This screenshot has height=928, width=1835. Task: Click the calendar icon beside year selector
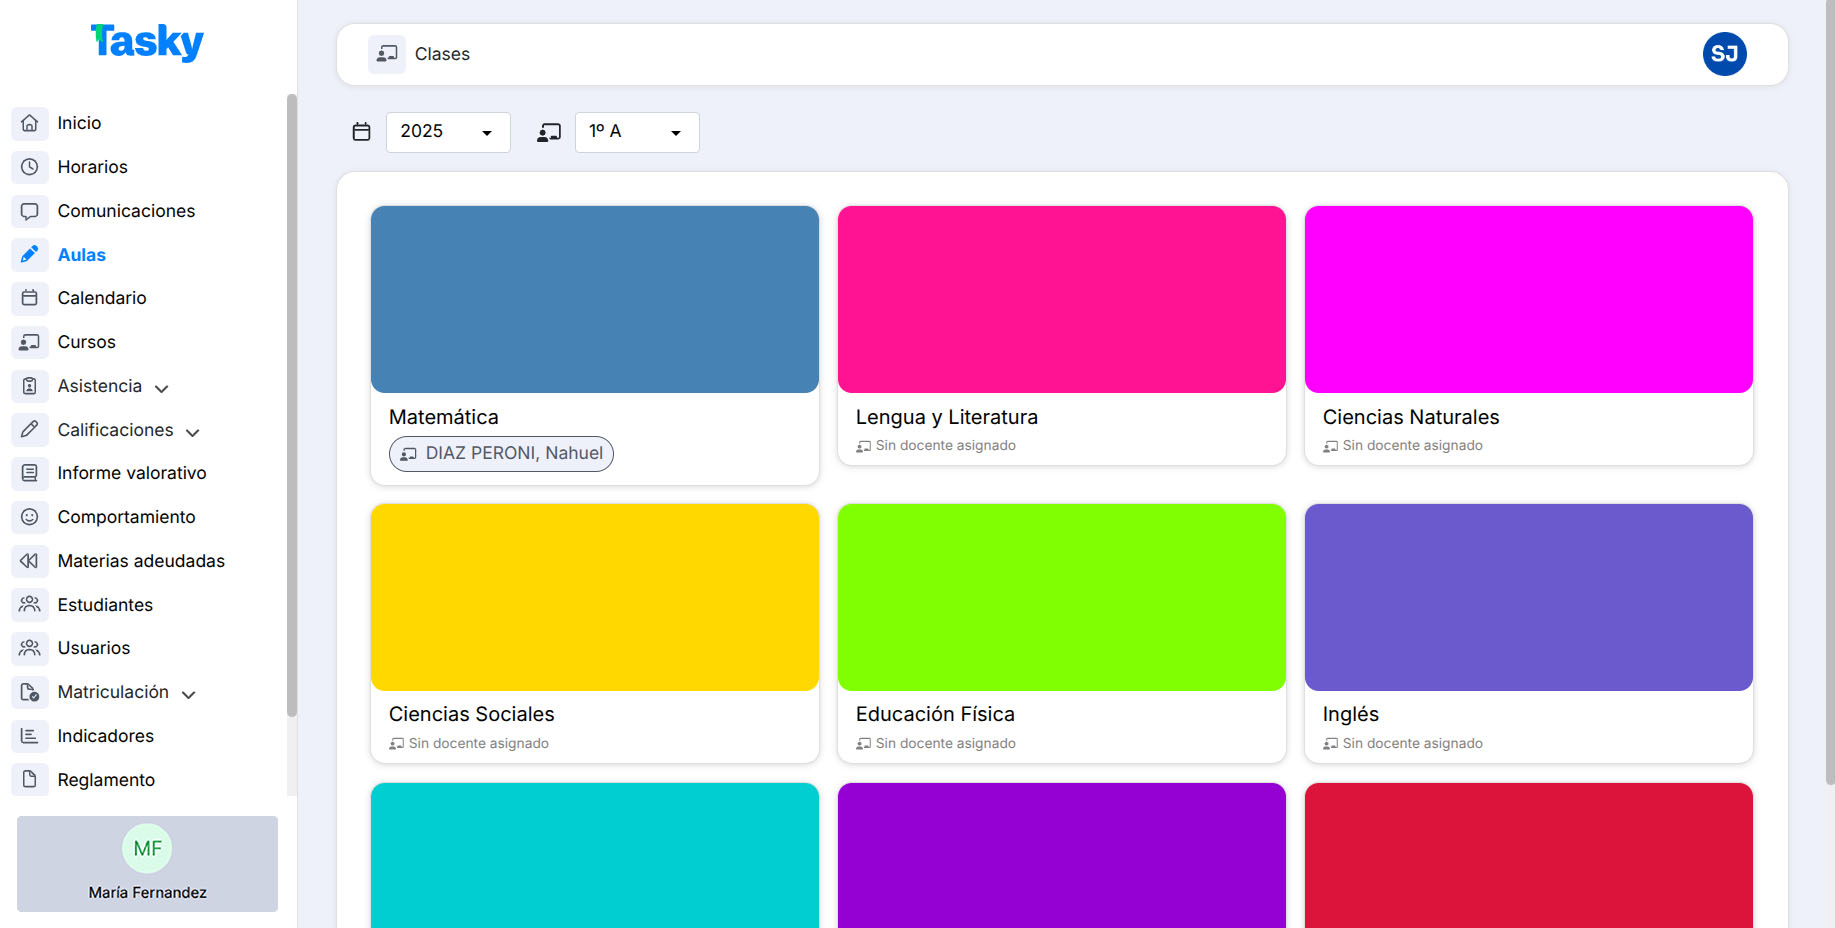362,132
